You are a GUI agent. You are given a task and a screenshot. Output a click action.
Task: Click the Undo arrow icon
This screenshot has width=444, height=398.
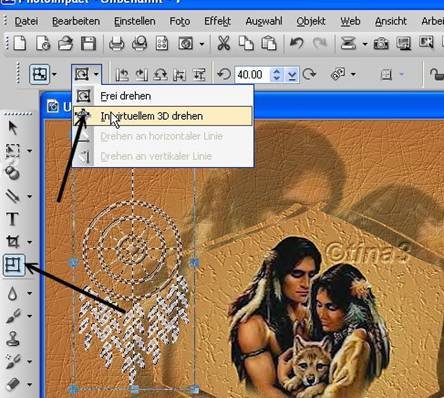[296, 43]
